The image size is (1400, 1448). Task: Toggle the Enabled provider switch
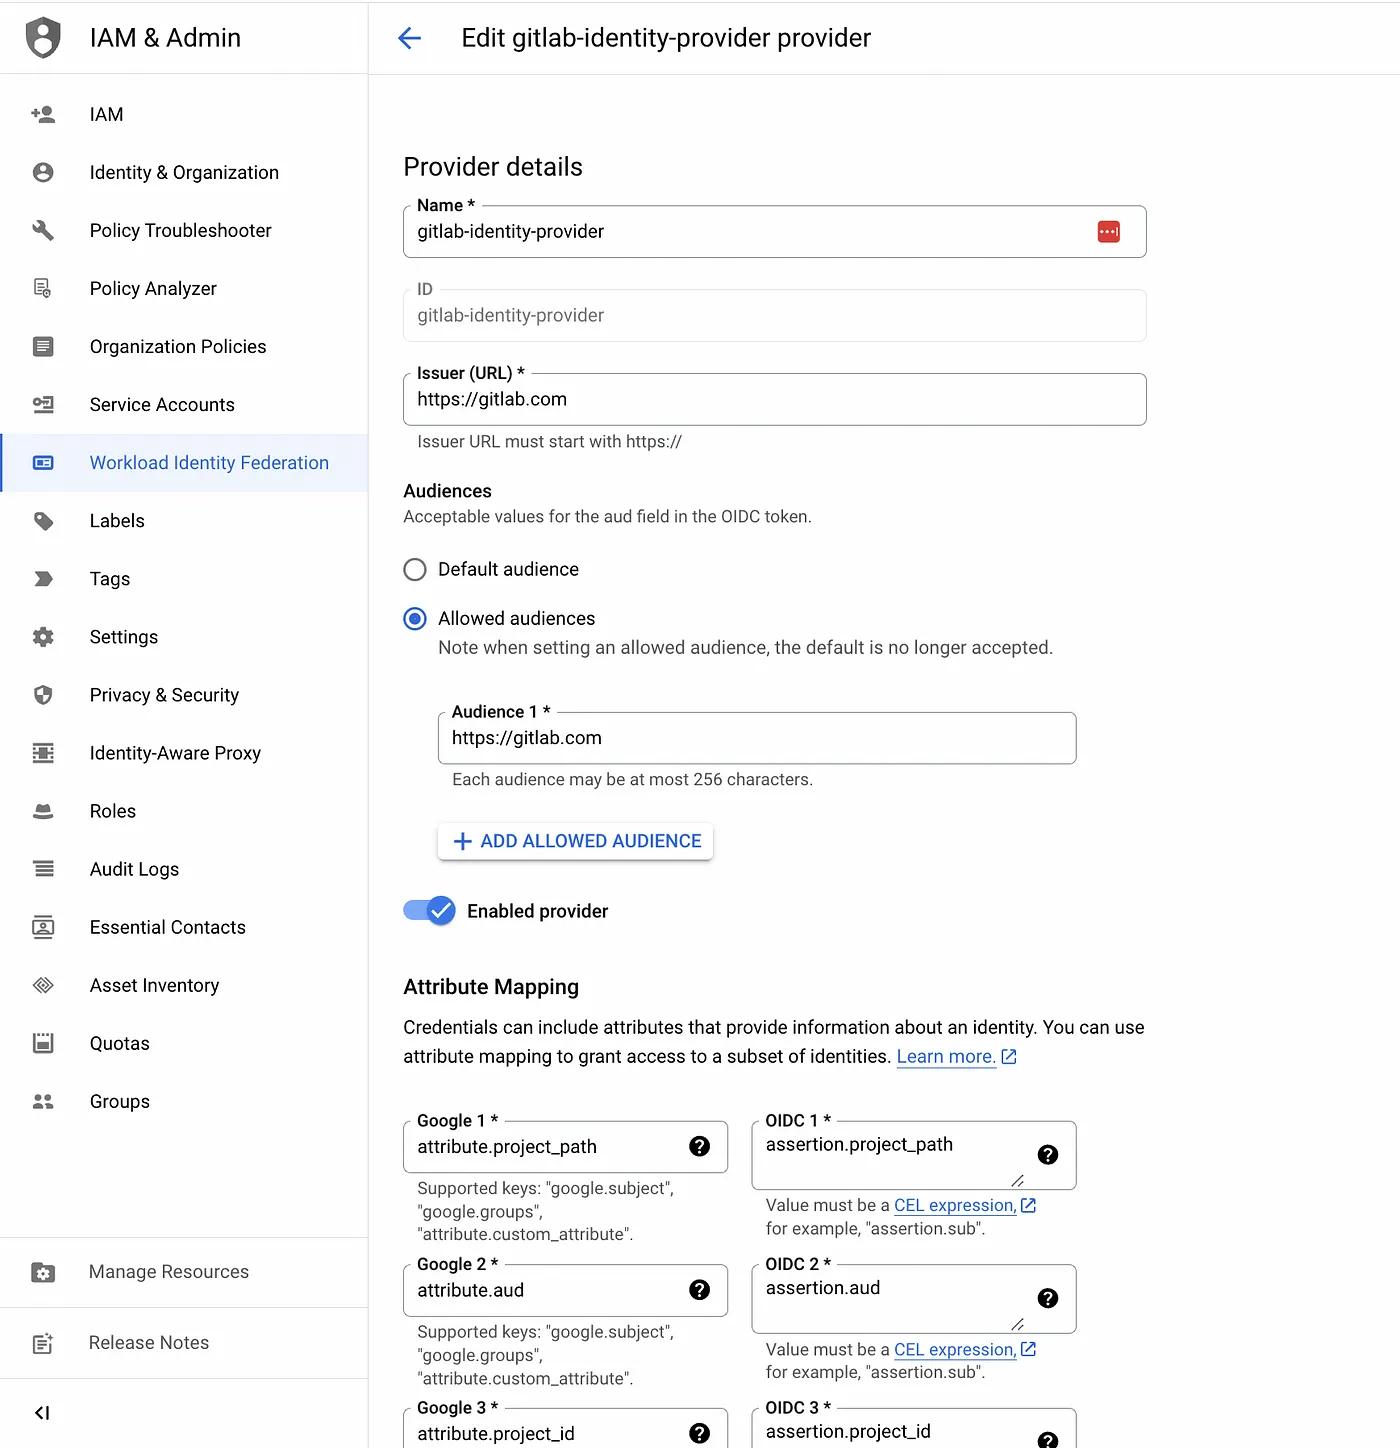tap(430, 910)
